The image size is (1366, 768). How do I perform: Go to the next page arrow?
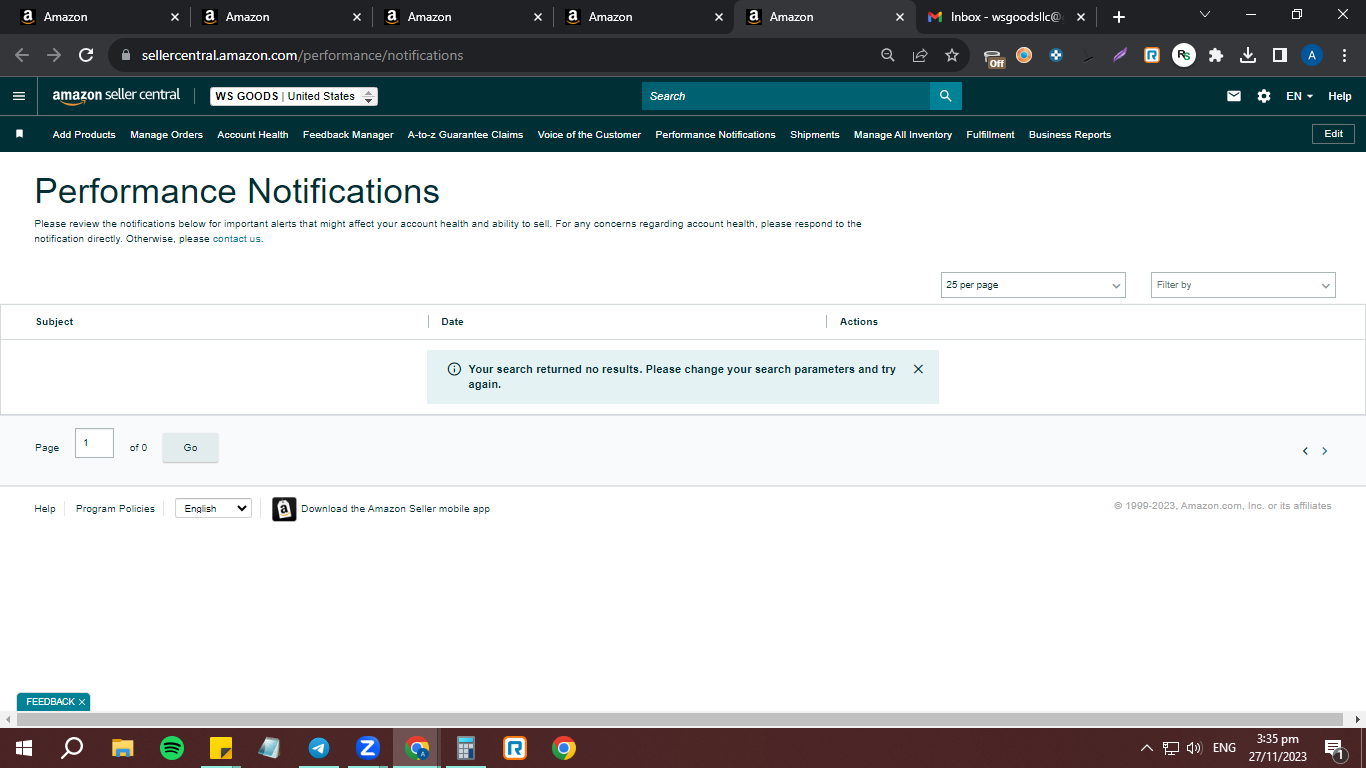[1325, 451]
